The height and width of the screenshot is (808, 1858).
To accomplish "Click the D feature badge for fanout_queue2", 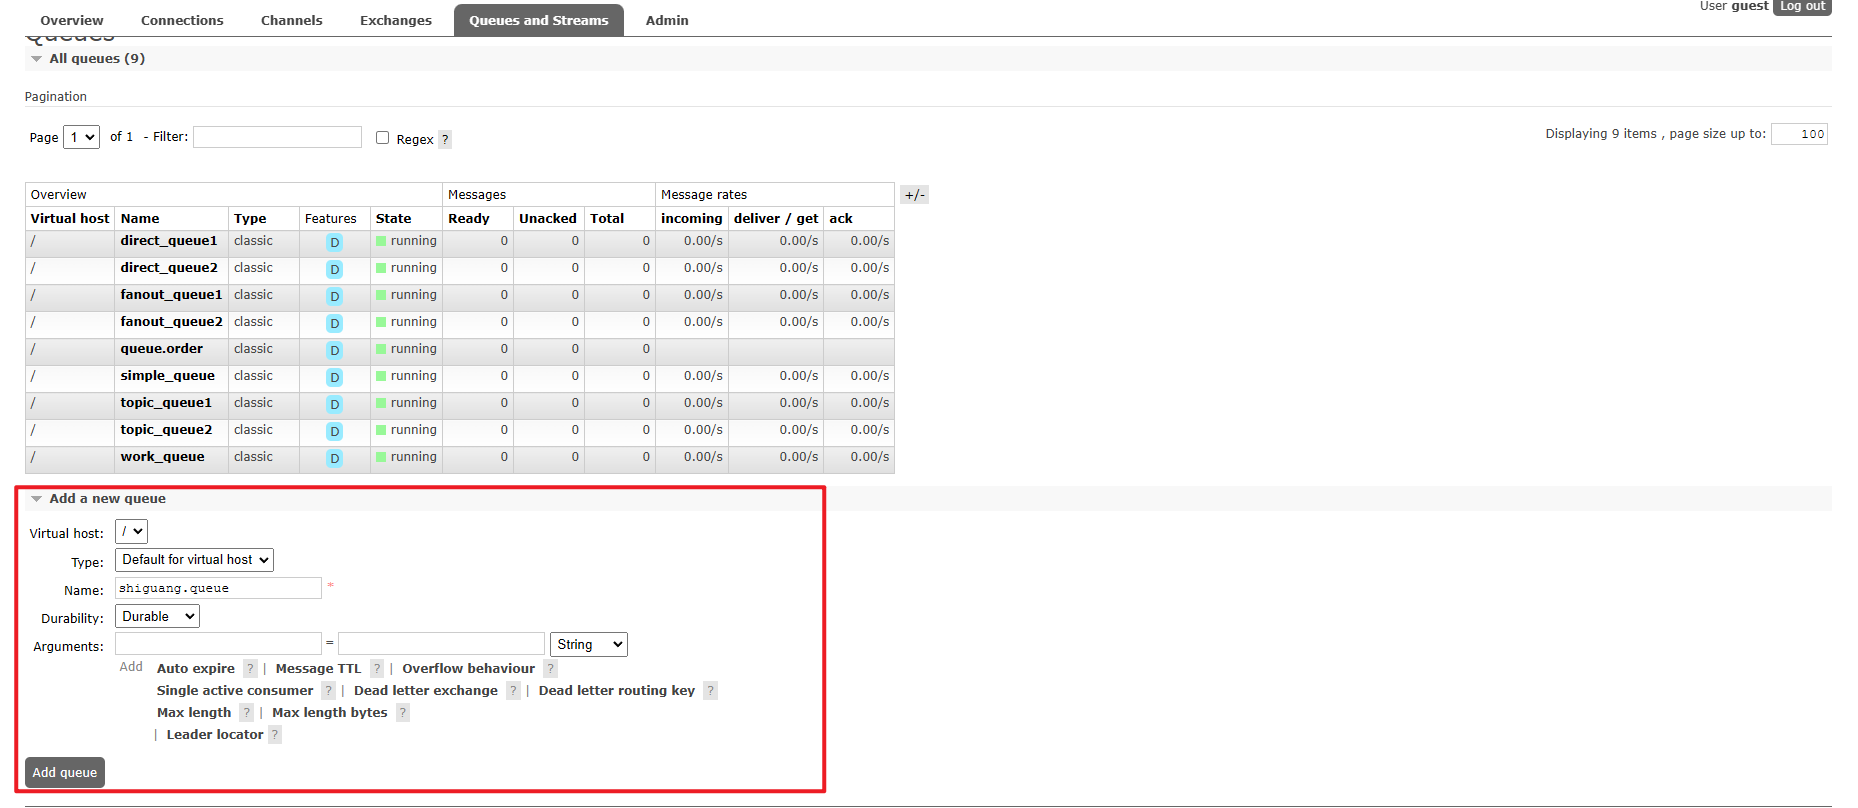I will point(334,323).
